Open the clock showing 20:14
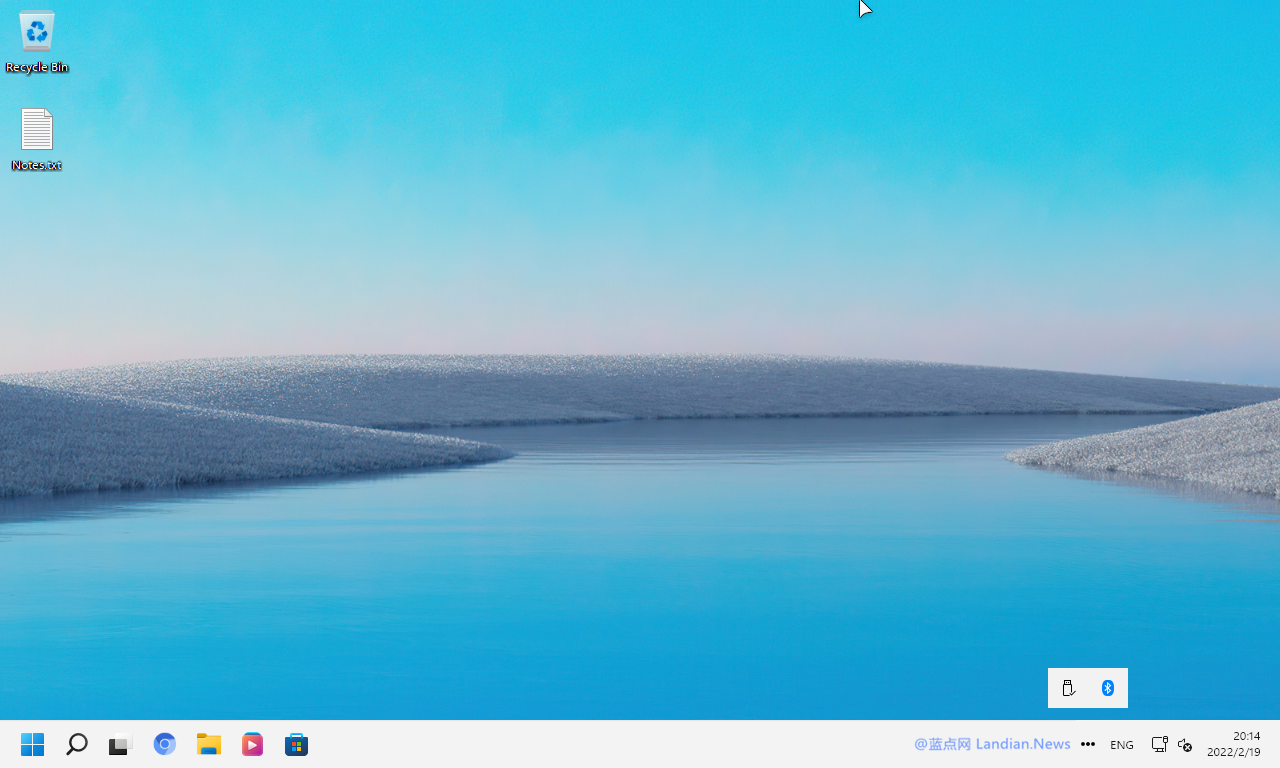The image size is (1280, 768). point(1247,736)
